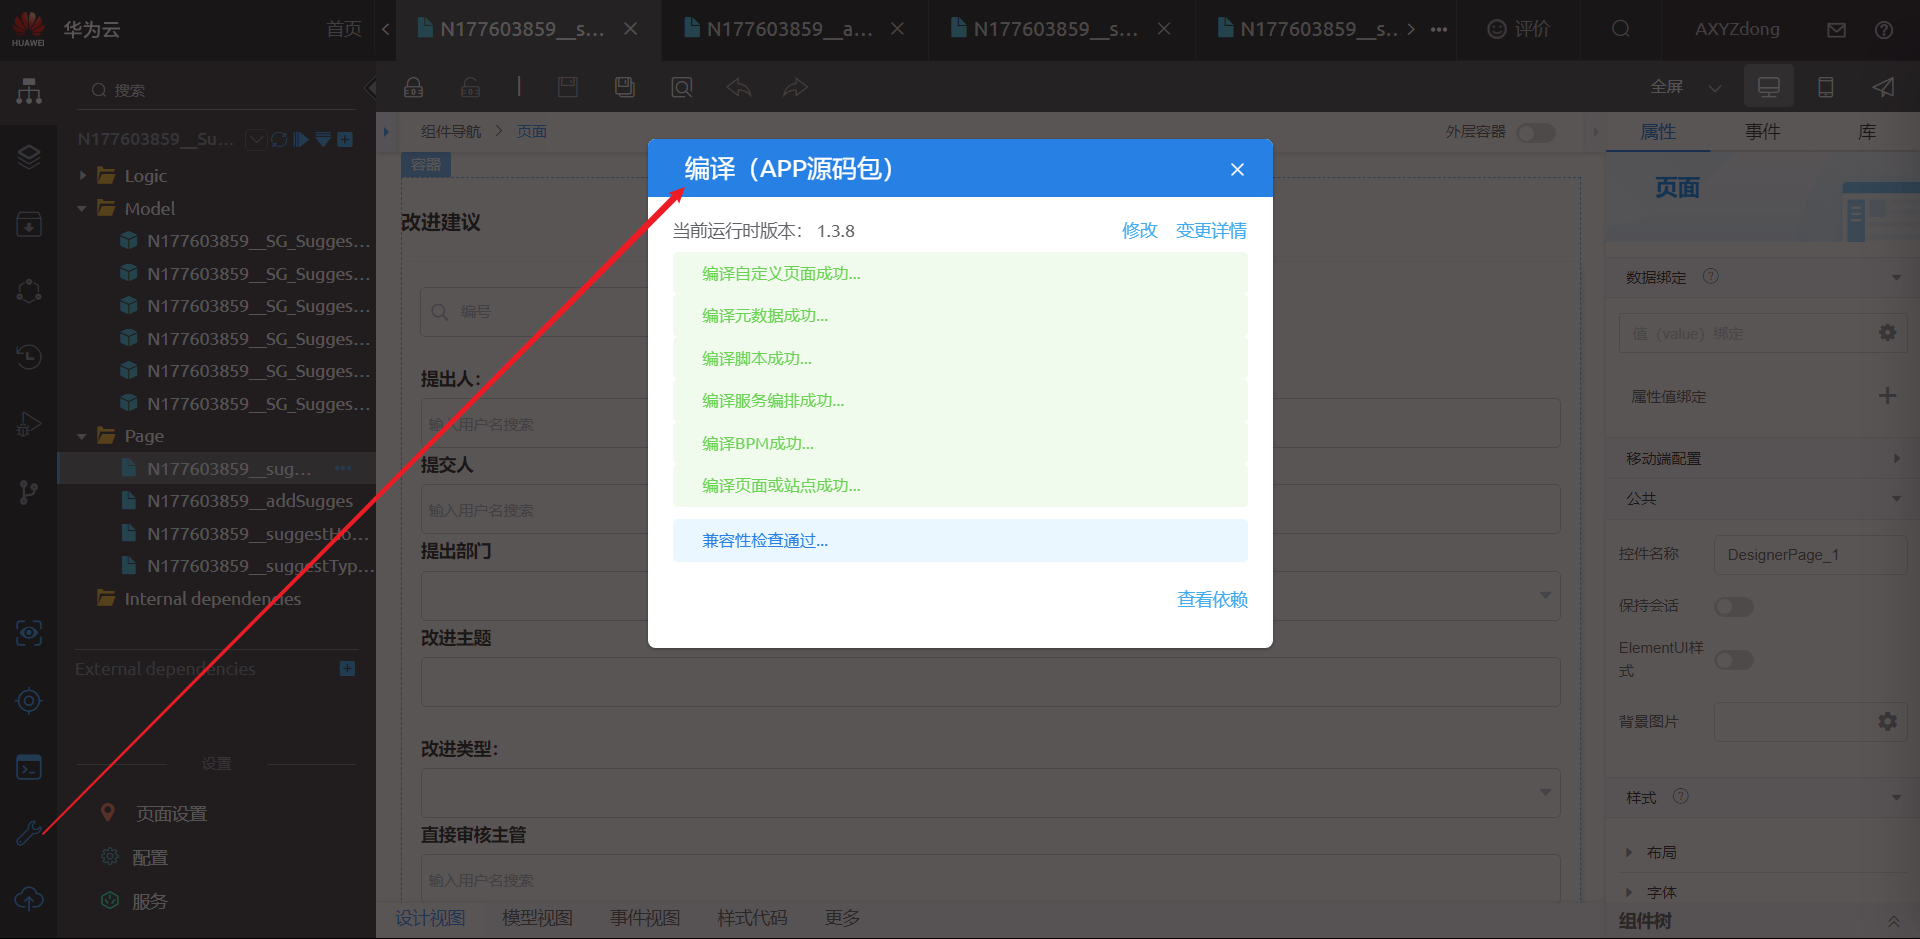Screen dimensions: 1920x939
Task: Open the hierarchy tree icon in left sidebar
Action: coord(29,91)
